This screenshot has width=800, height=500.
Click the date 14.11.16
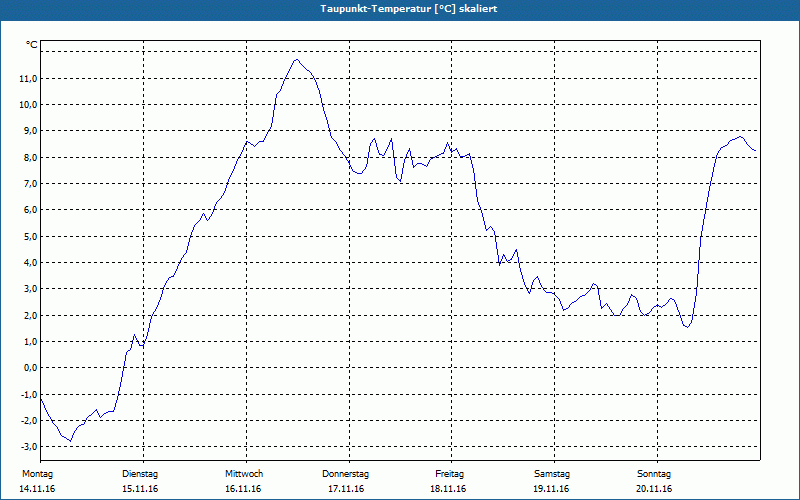click(x=37, y=489)
